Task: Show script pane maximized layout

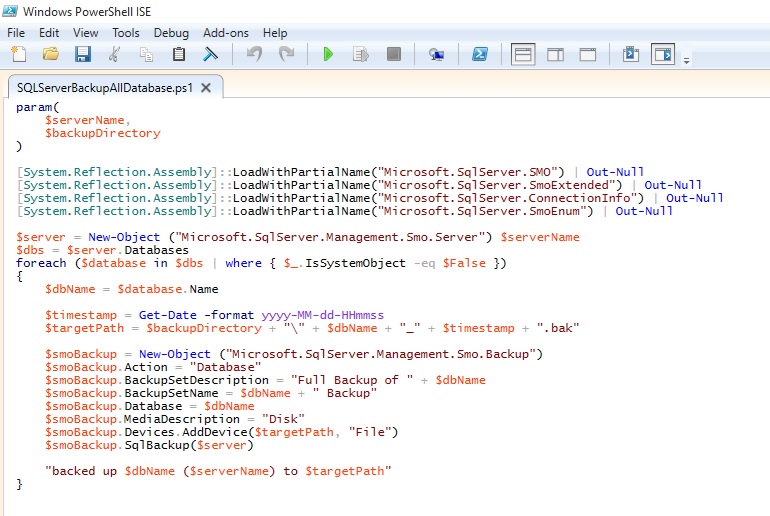Action: [588, 54]
